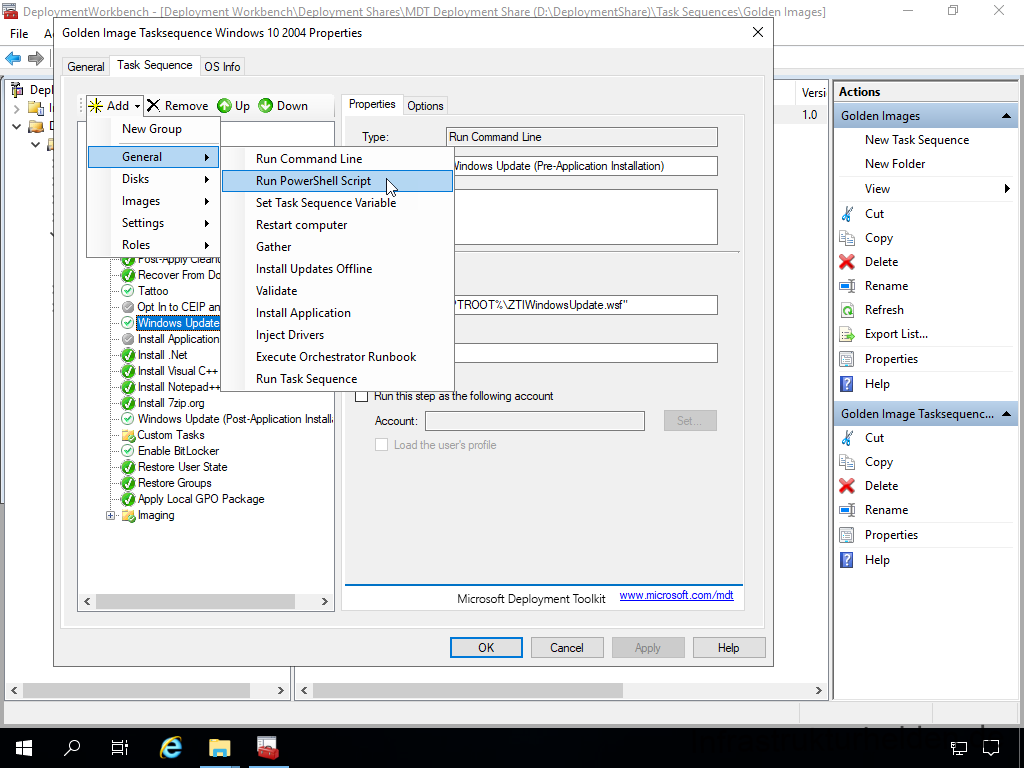This screenshot has width=1024, height=768.
Task: Click the Golden Images Rename icon
Action: coord(847,286)
